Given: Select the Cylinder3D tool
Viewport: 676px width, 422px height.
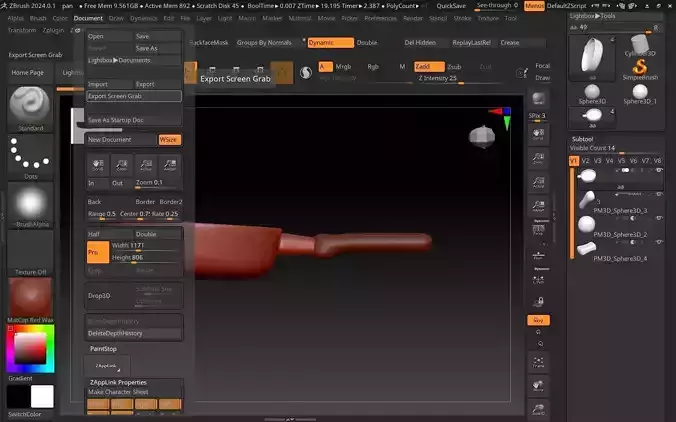Looking at the screenshot, I should click(x=640, y=46).
